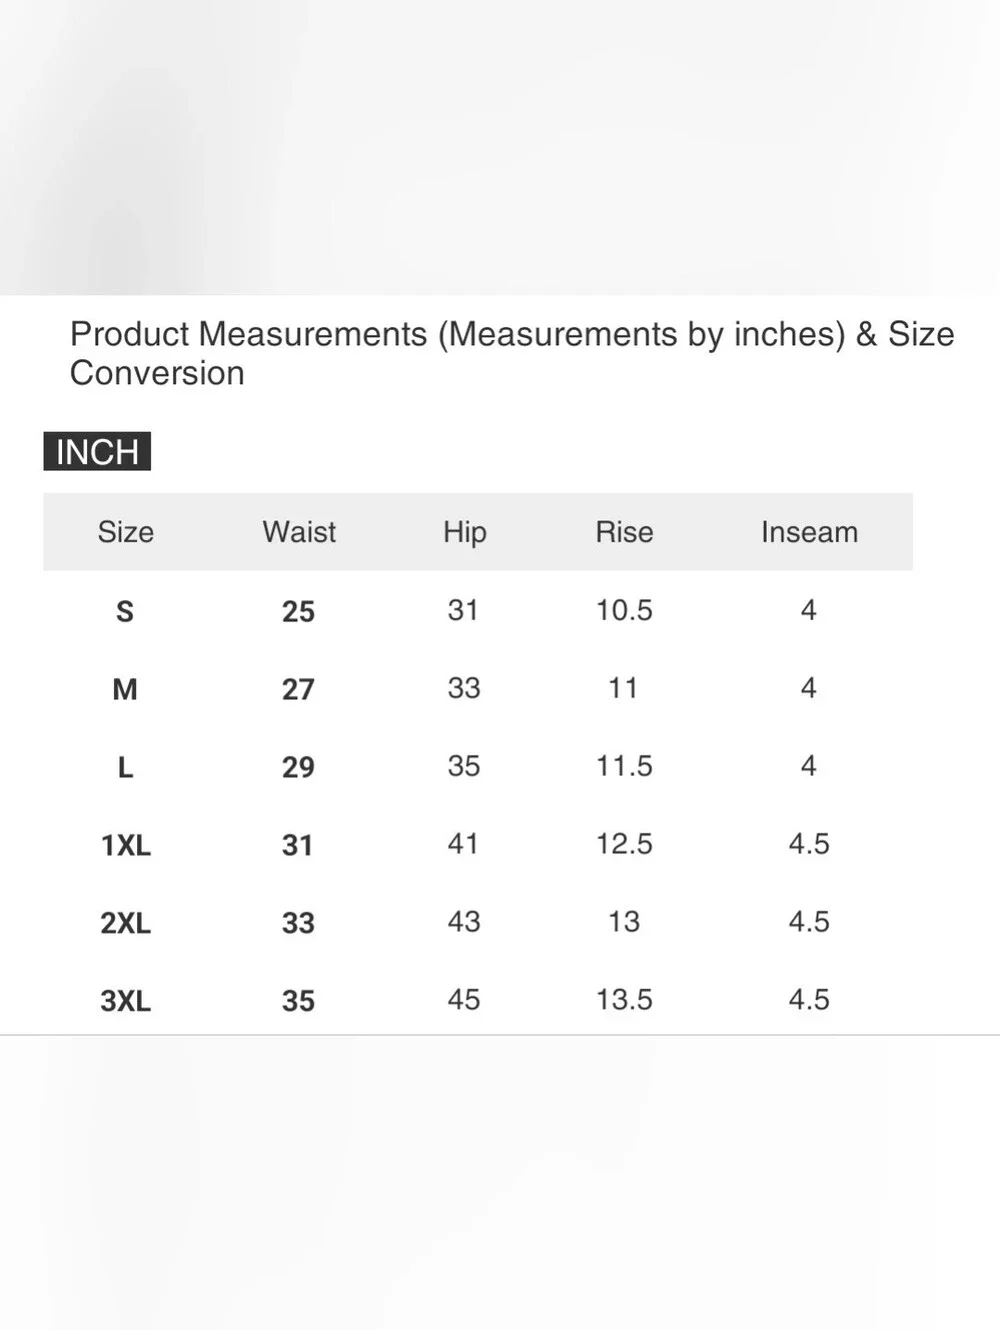Click waist value 31 for size 1XL
This screenshot has height=1330, width=1000.
[x=298, y=845]
